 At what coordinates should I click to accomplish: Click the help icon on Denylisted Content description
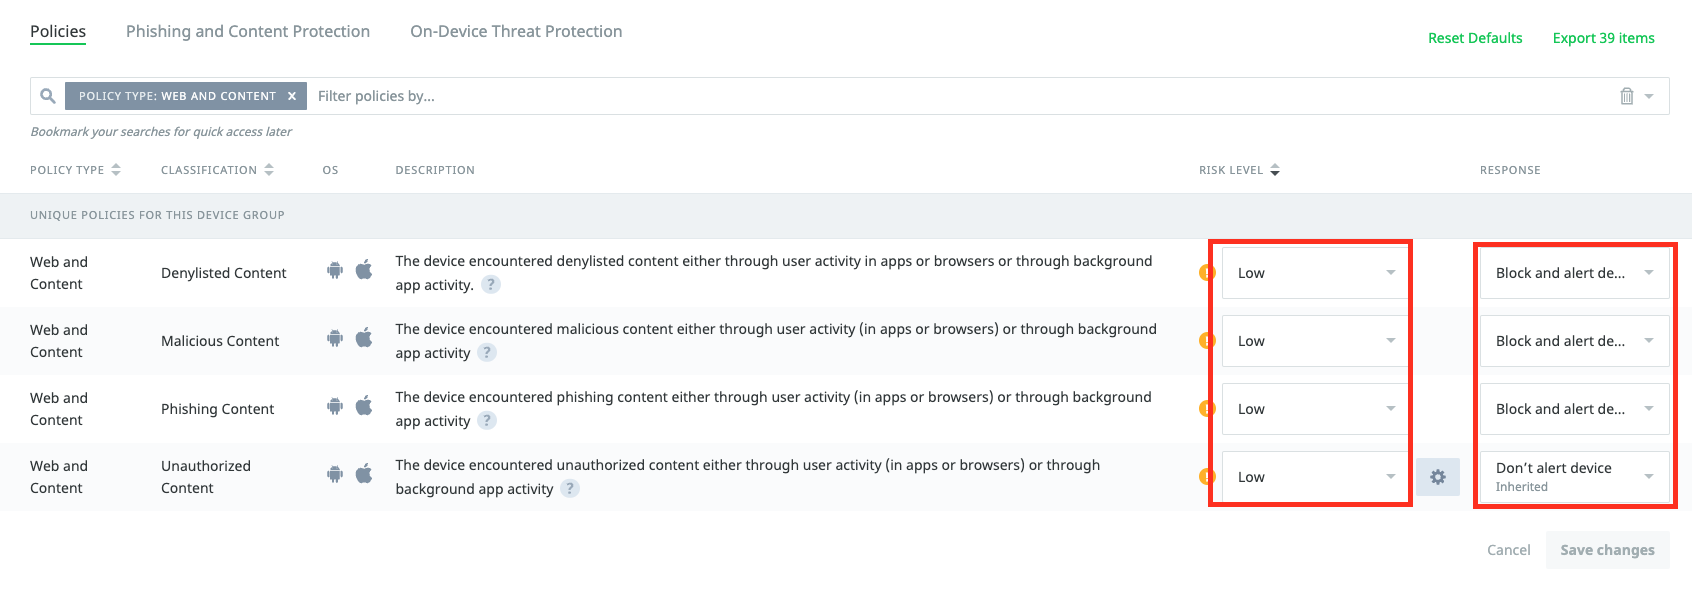pyautogui.click(x=490, y=284)
